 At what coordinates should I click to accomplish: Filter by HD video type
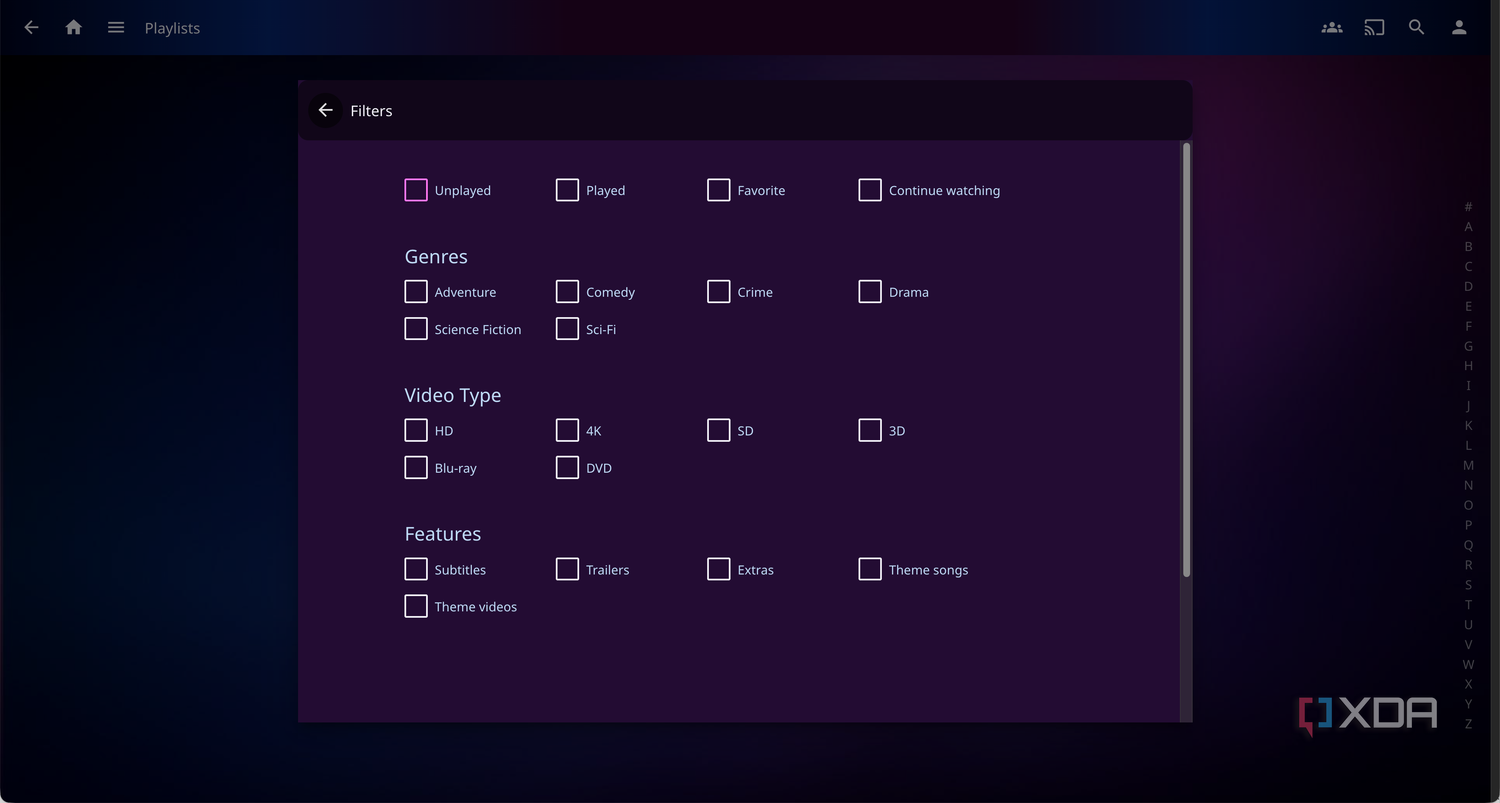416,430
